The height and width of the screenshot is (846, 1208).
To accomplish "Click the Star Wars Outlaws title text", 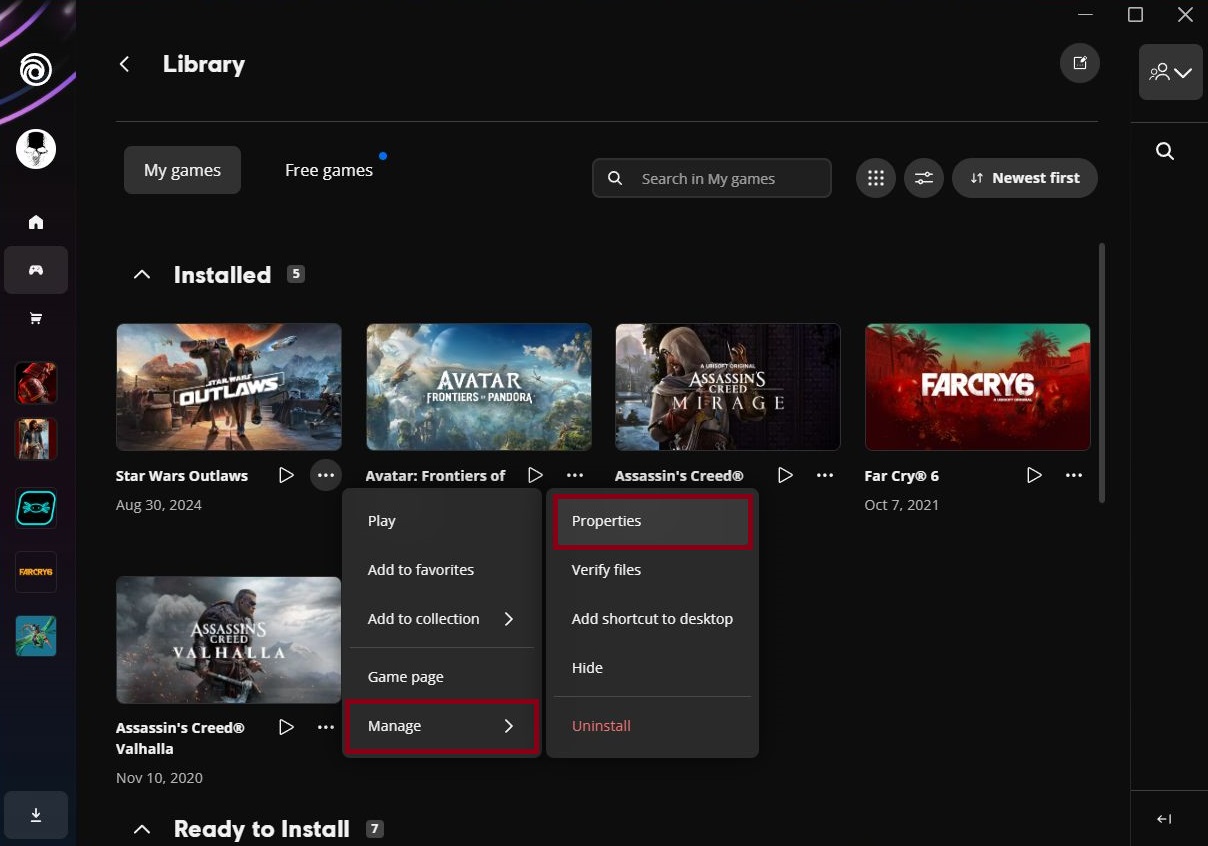I will coord(182,476).
